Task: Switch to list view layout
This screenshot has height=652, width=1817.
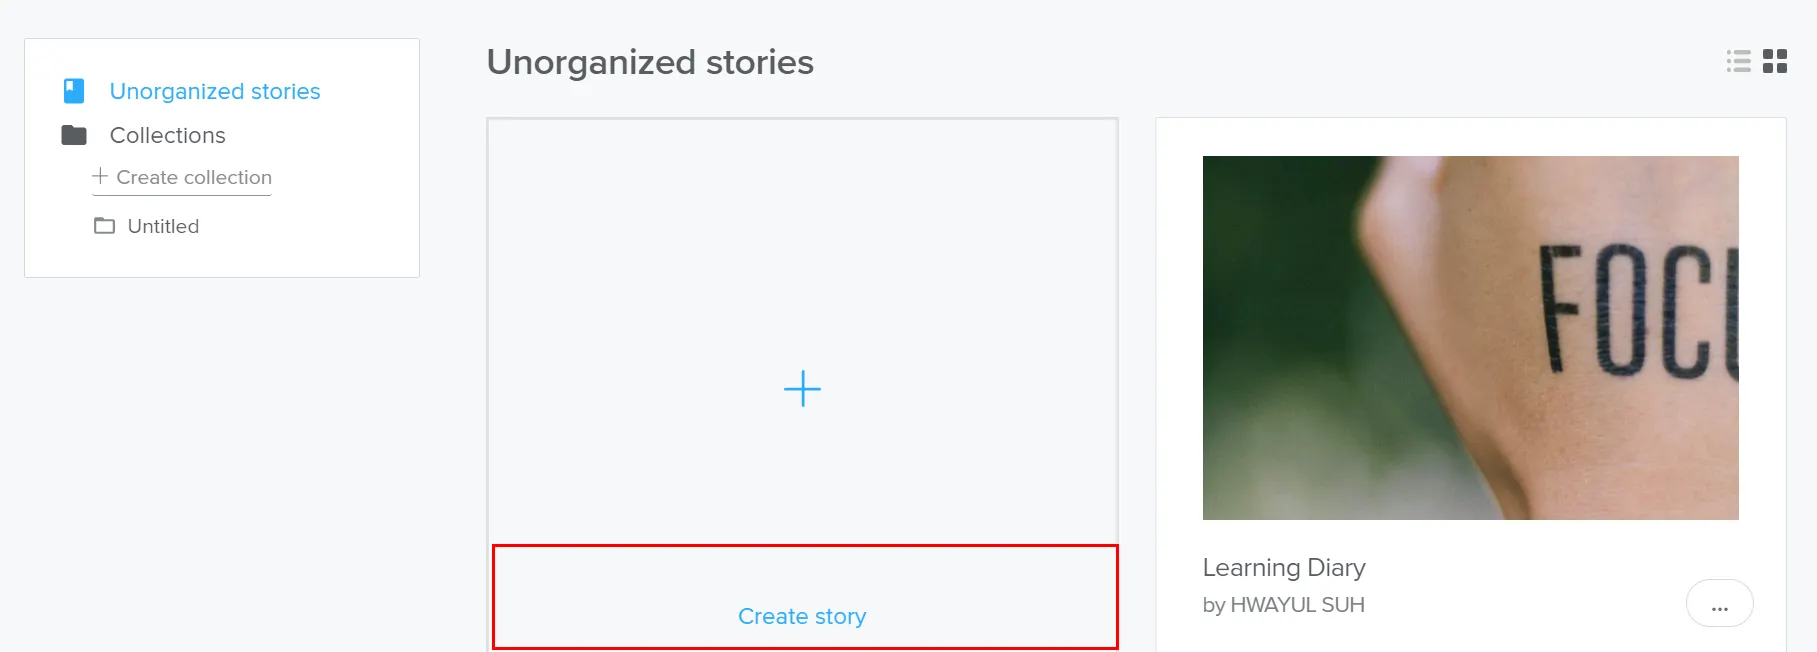Action: [1738, 61]
